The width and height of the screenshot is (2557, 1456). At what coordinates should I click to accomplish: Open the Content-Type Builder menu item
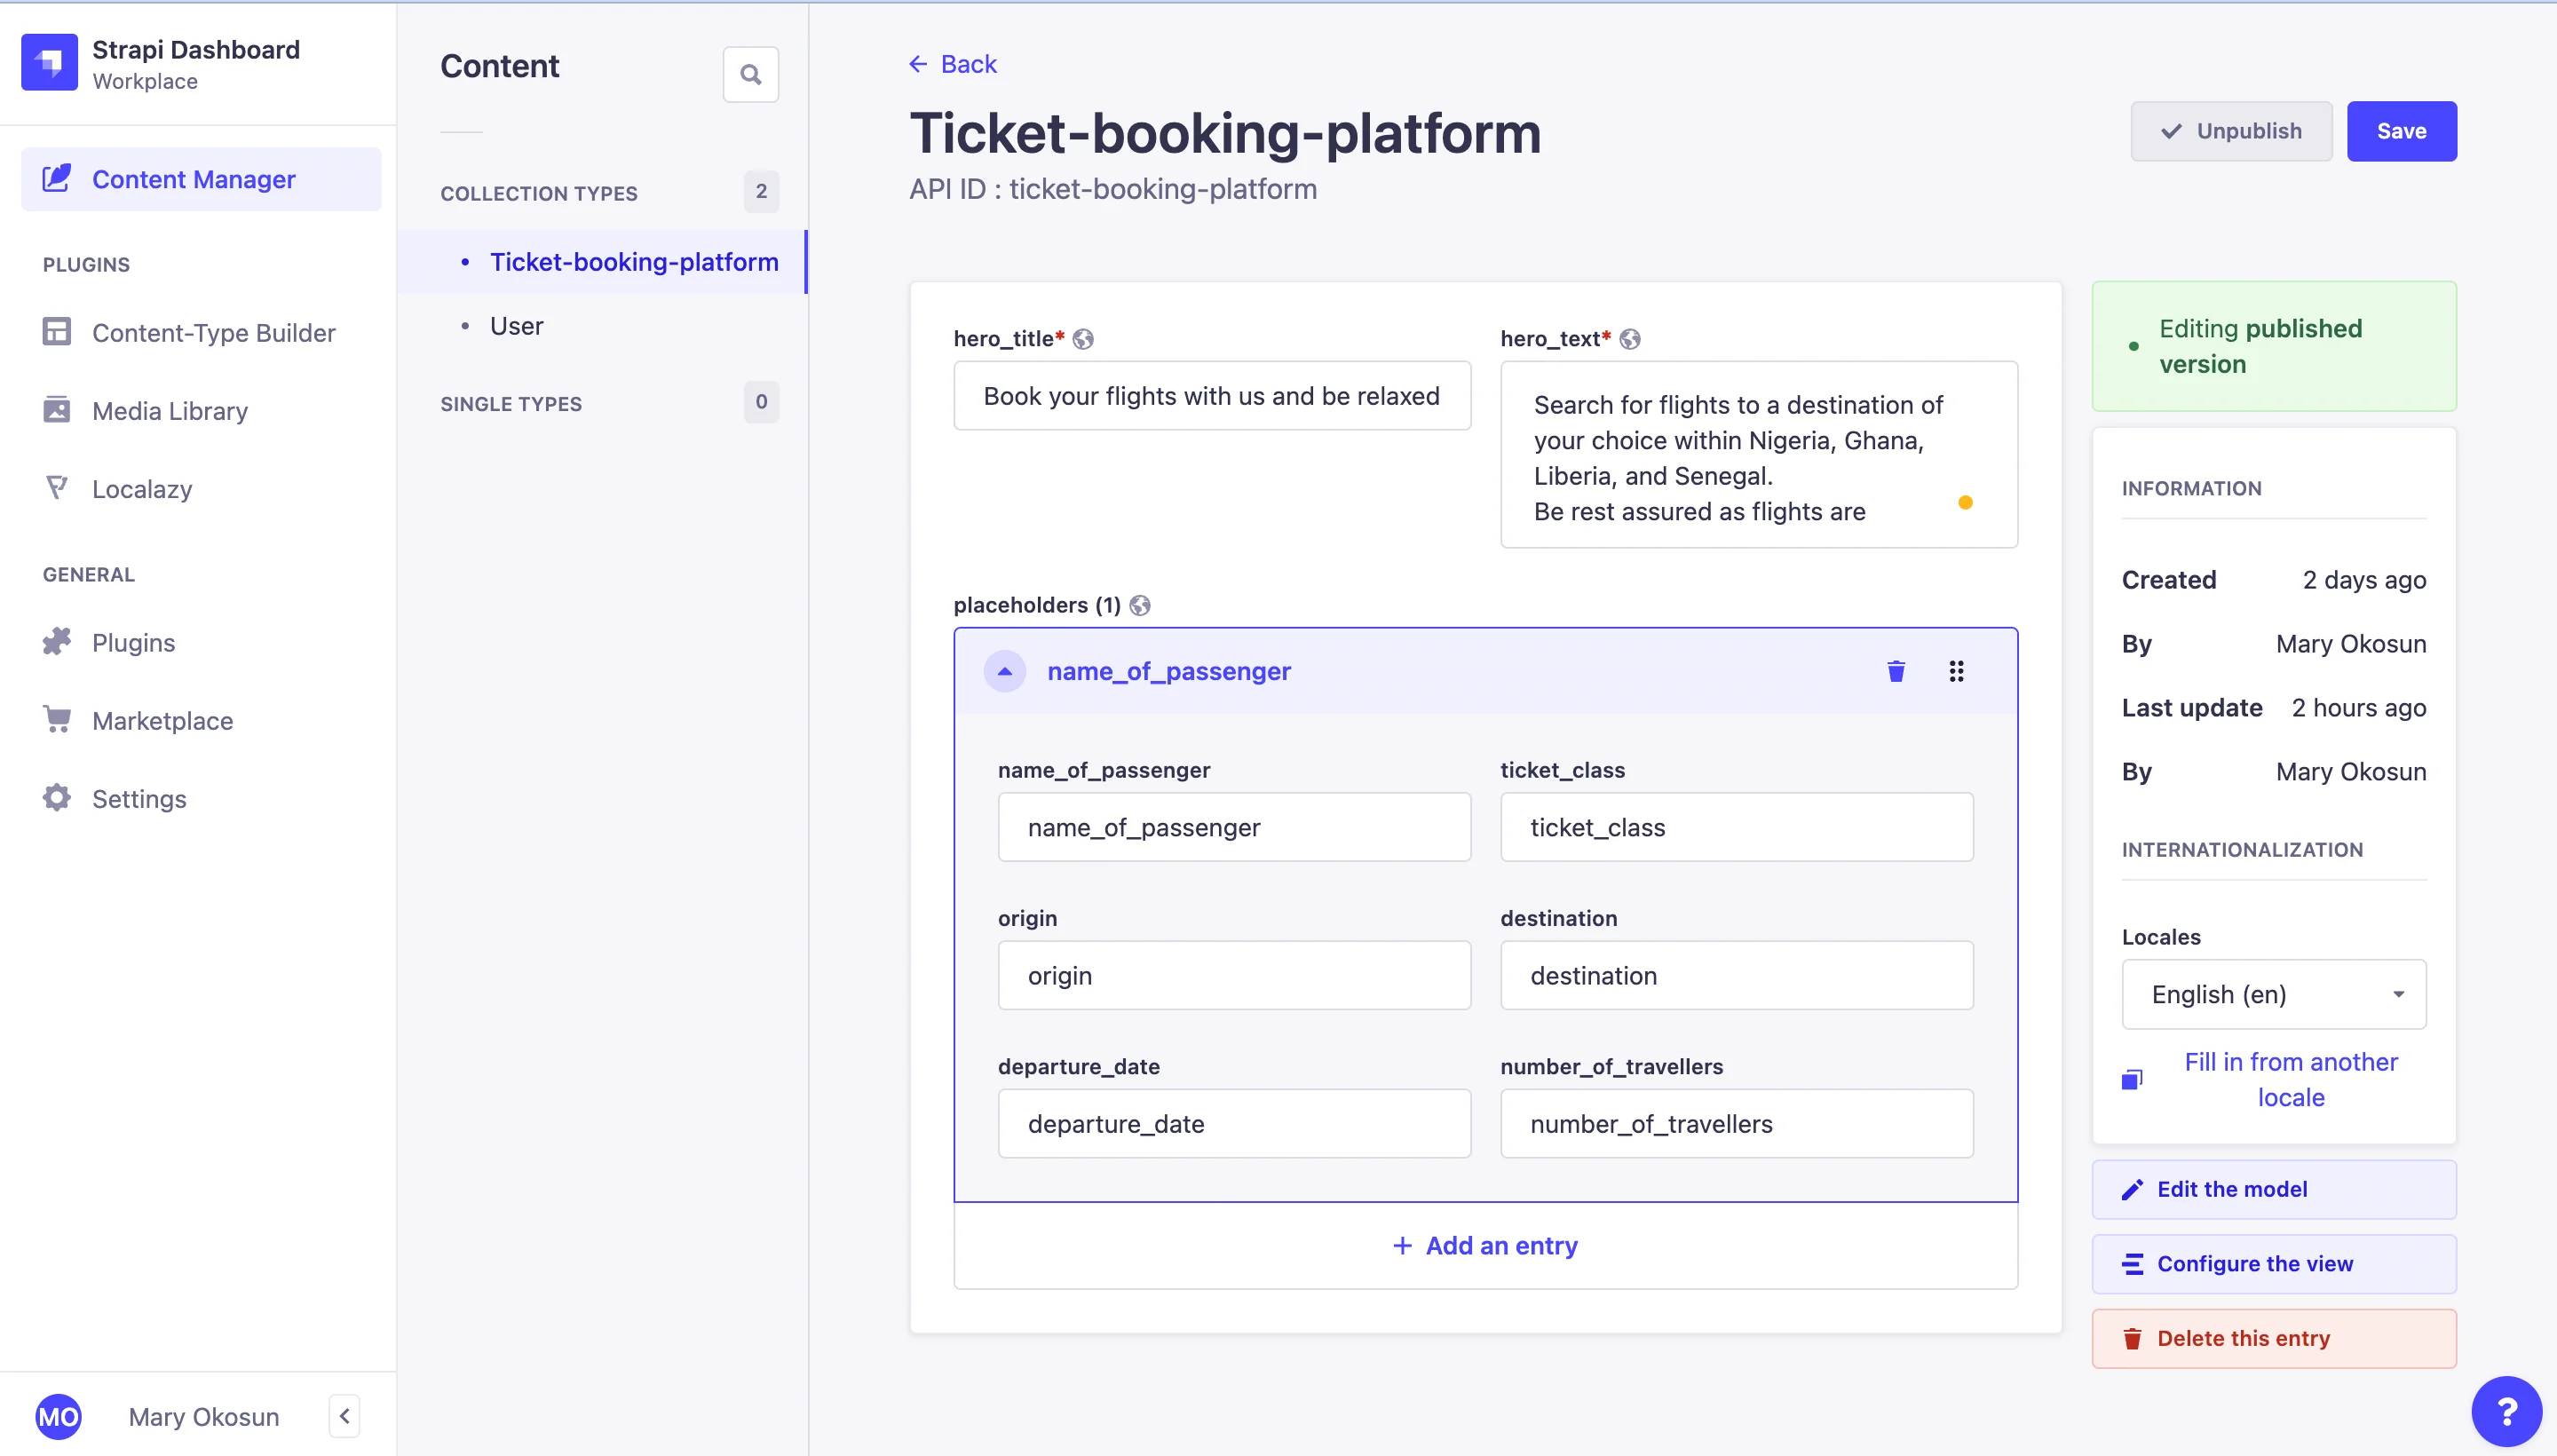[213, 333]
